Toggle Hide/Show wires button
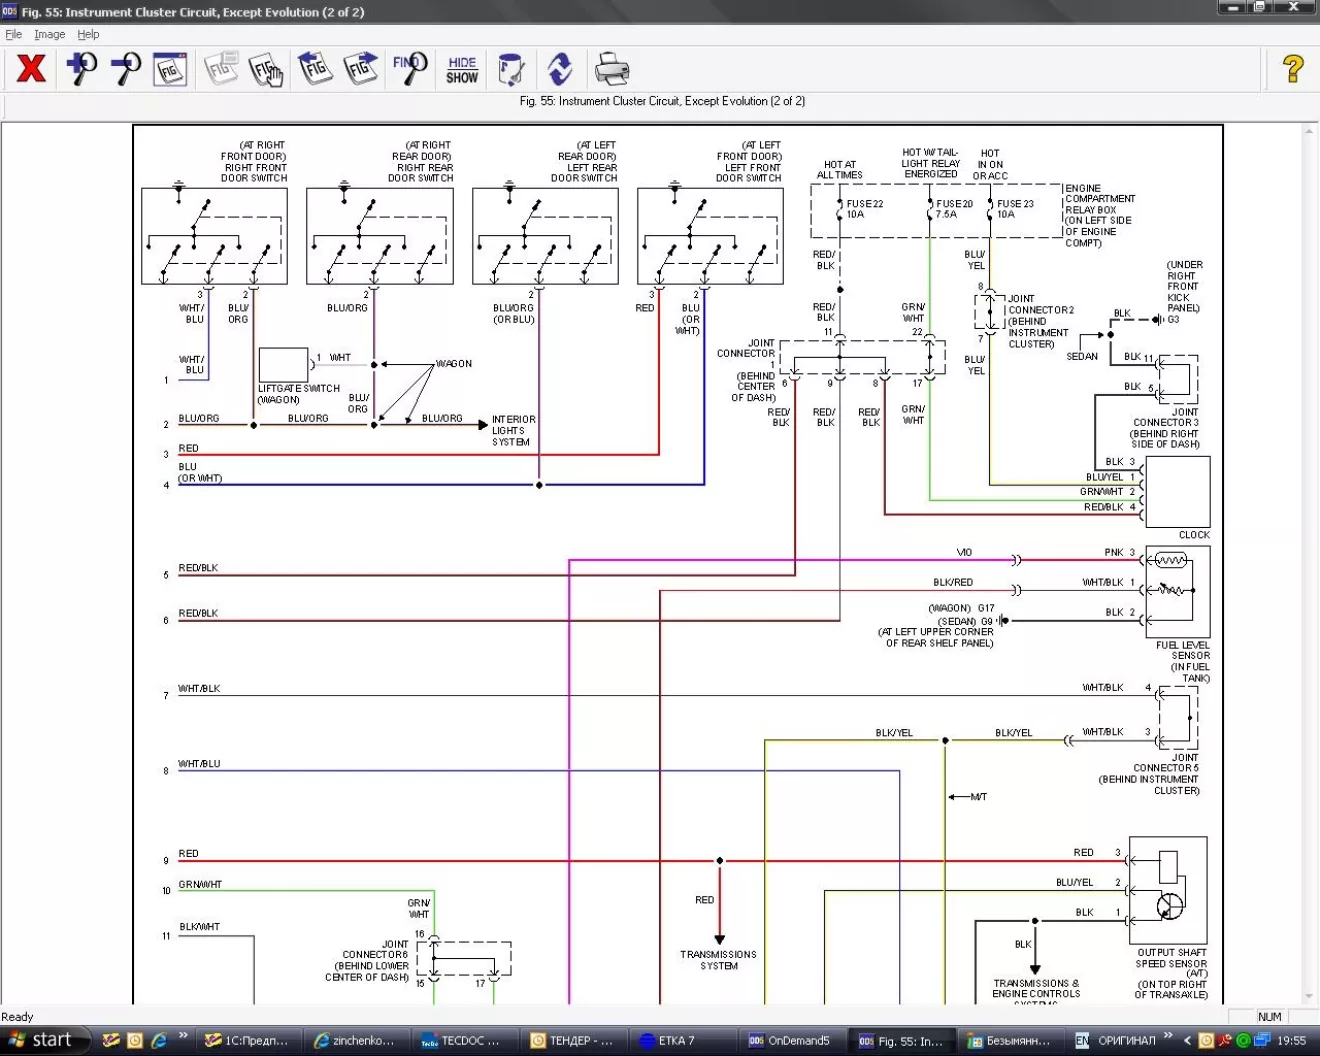This screenshot has height=1056, width=1320. [x=462, y=70]
